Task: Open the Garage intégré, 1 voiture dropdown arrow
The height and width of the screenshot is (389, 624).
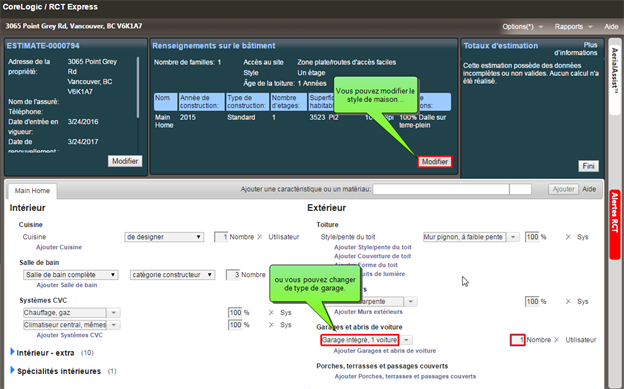Action: 406,340
